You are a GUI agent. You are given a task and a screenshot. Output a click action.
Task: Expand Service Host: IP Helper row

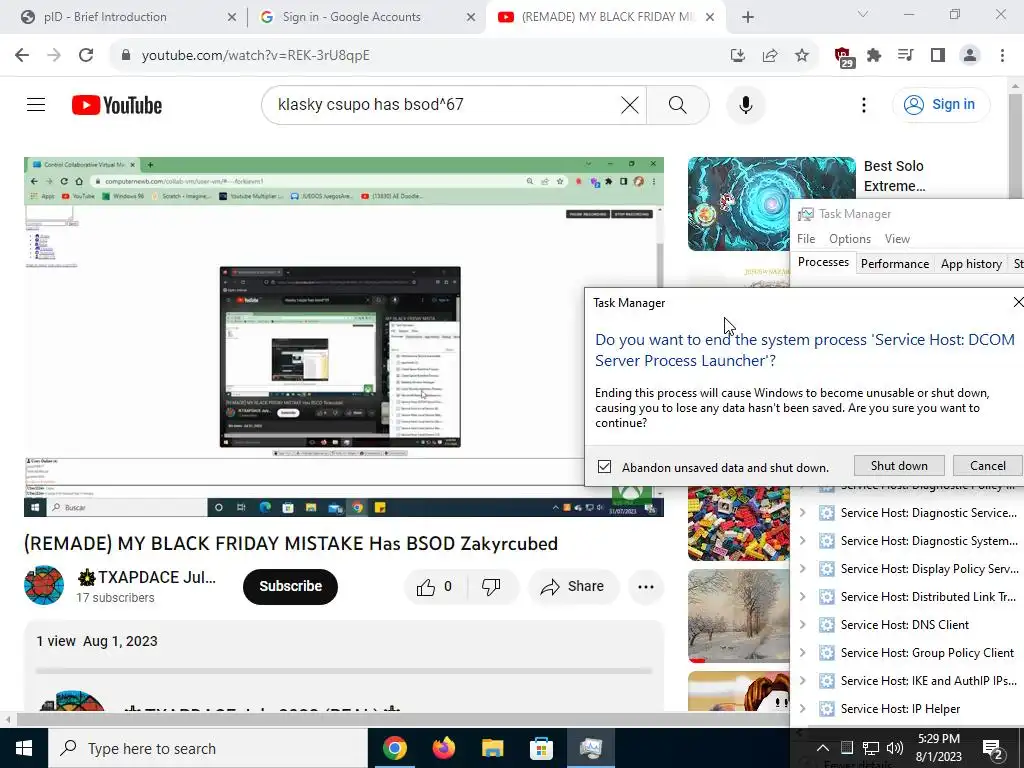tap(803, 709)
